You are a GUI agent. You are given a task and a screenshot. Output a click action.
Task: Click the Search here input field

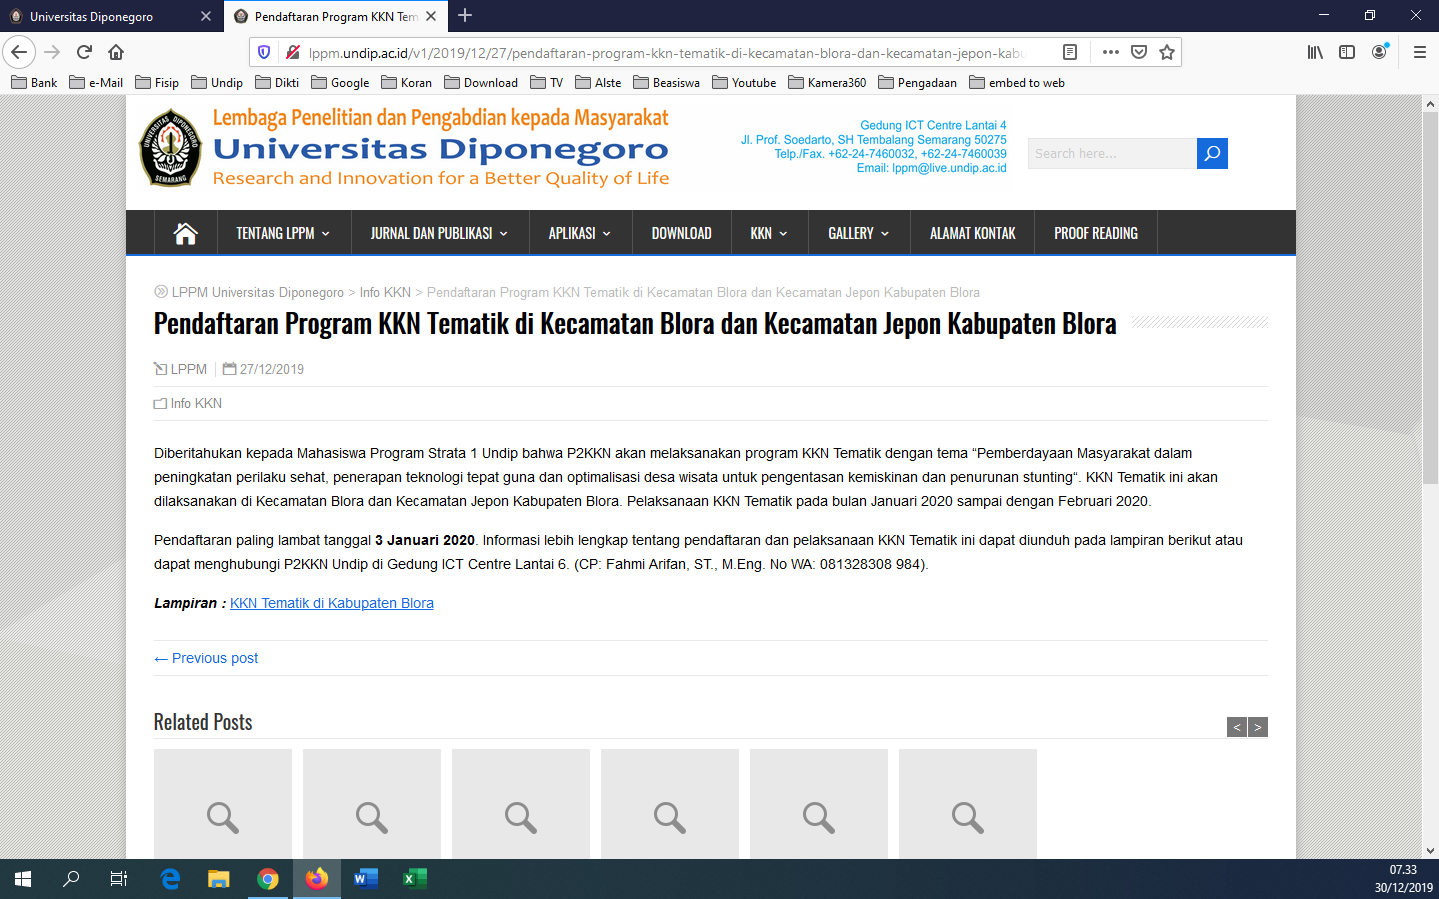tap(1111, 153)
